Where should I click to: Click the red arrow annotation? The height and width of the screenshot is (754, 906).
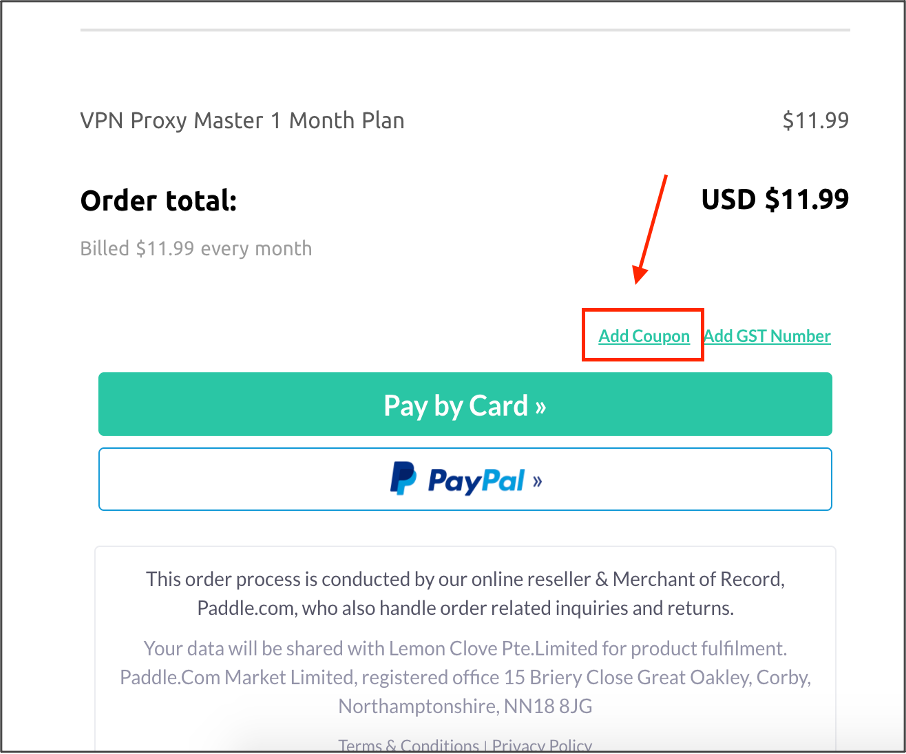650,229
